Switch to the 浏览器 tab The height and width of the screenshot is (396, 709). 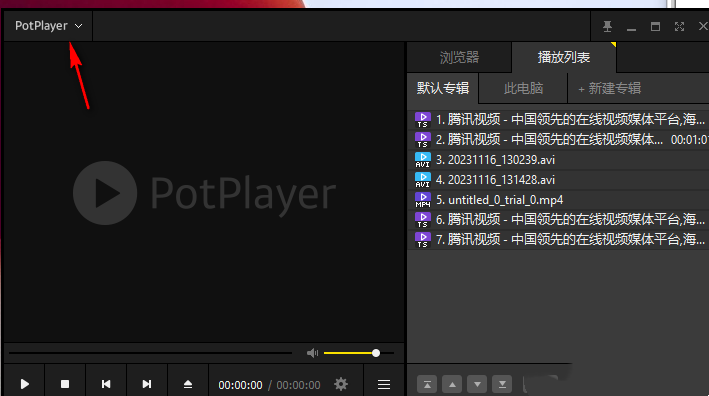pyautogui.click(x=459, y=57)
